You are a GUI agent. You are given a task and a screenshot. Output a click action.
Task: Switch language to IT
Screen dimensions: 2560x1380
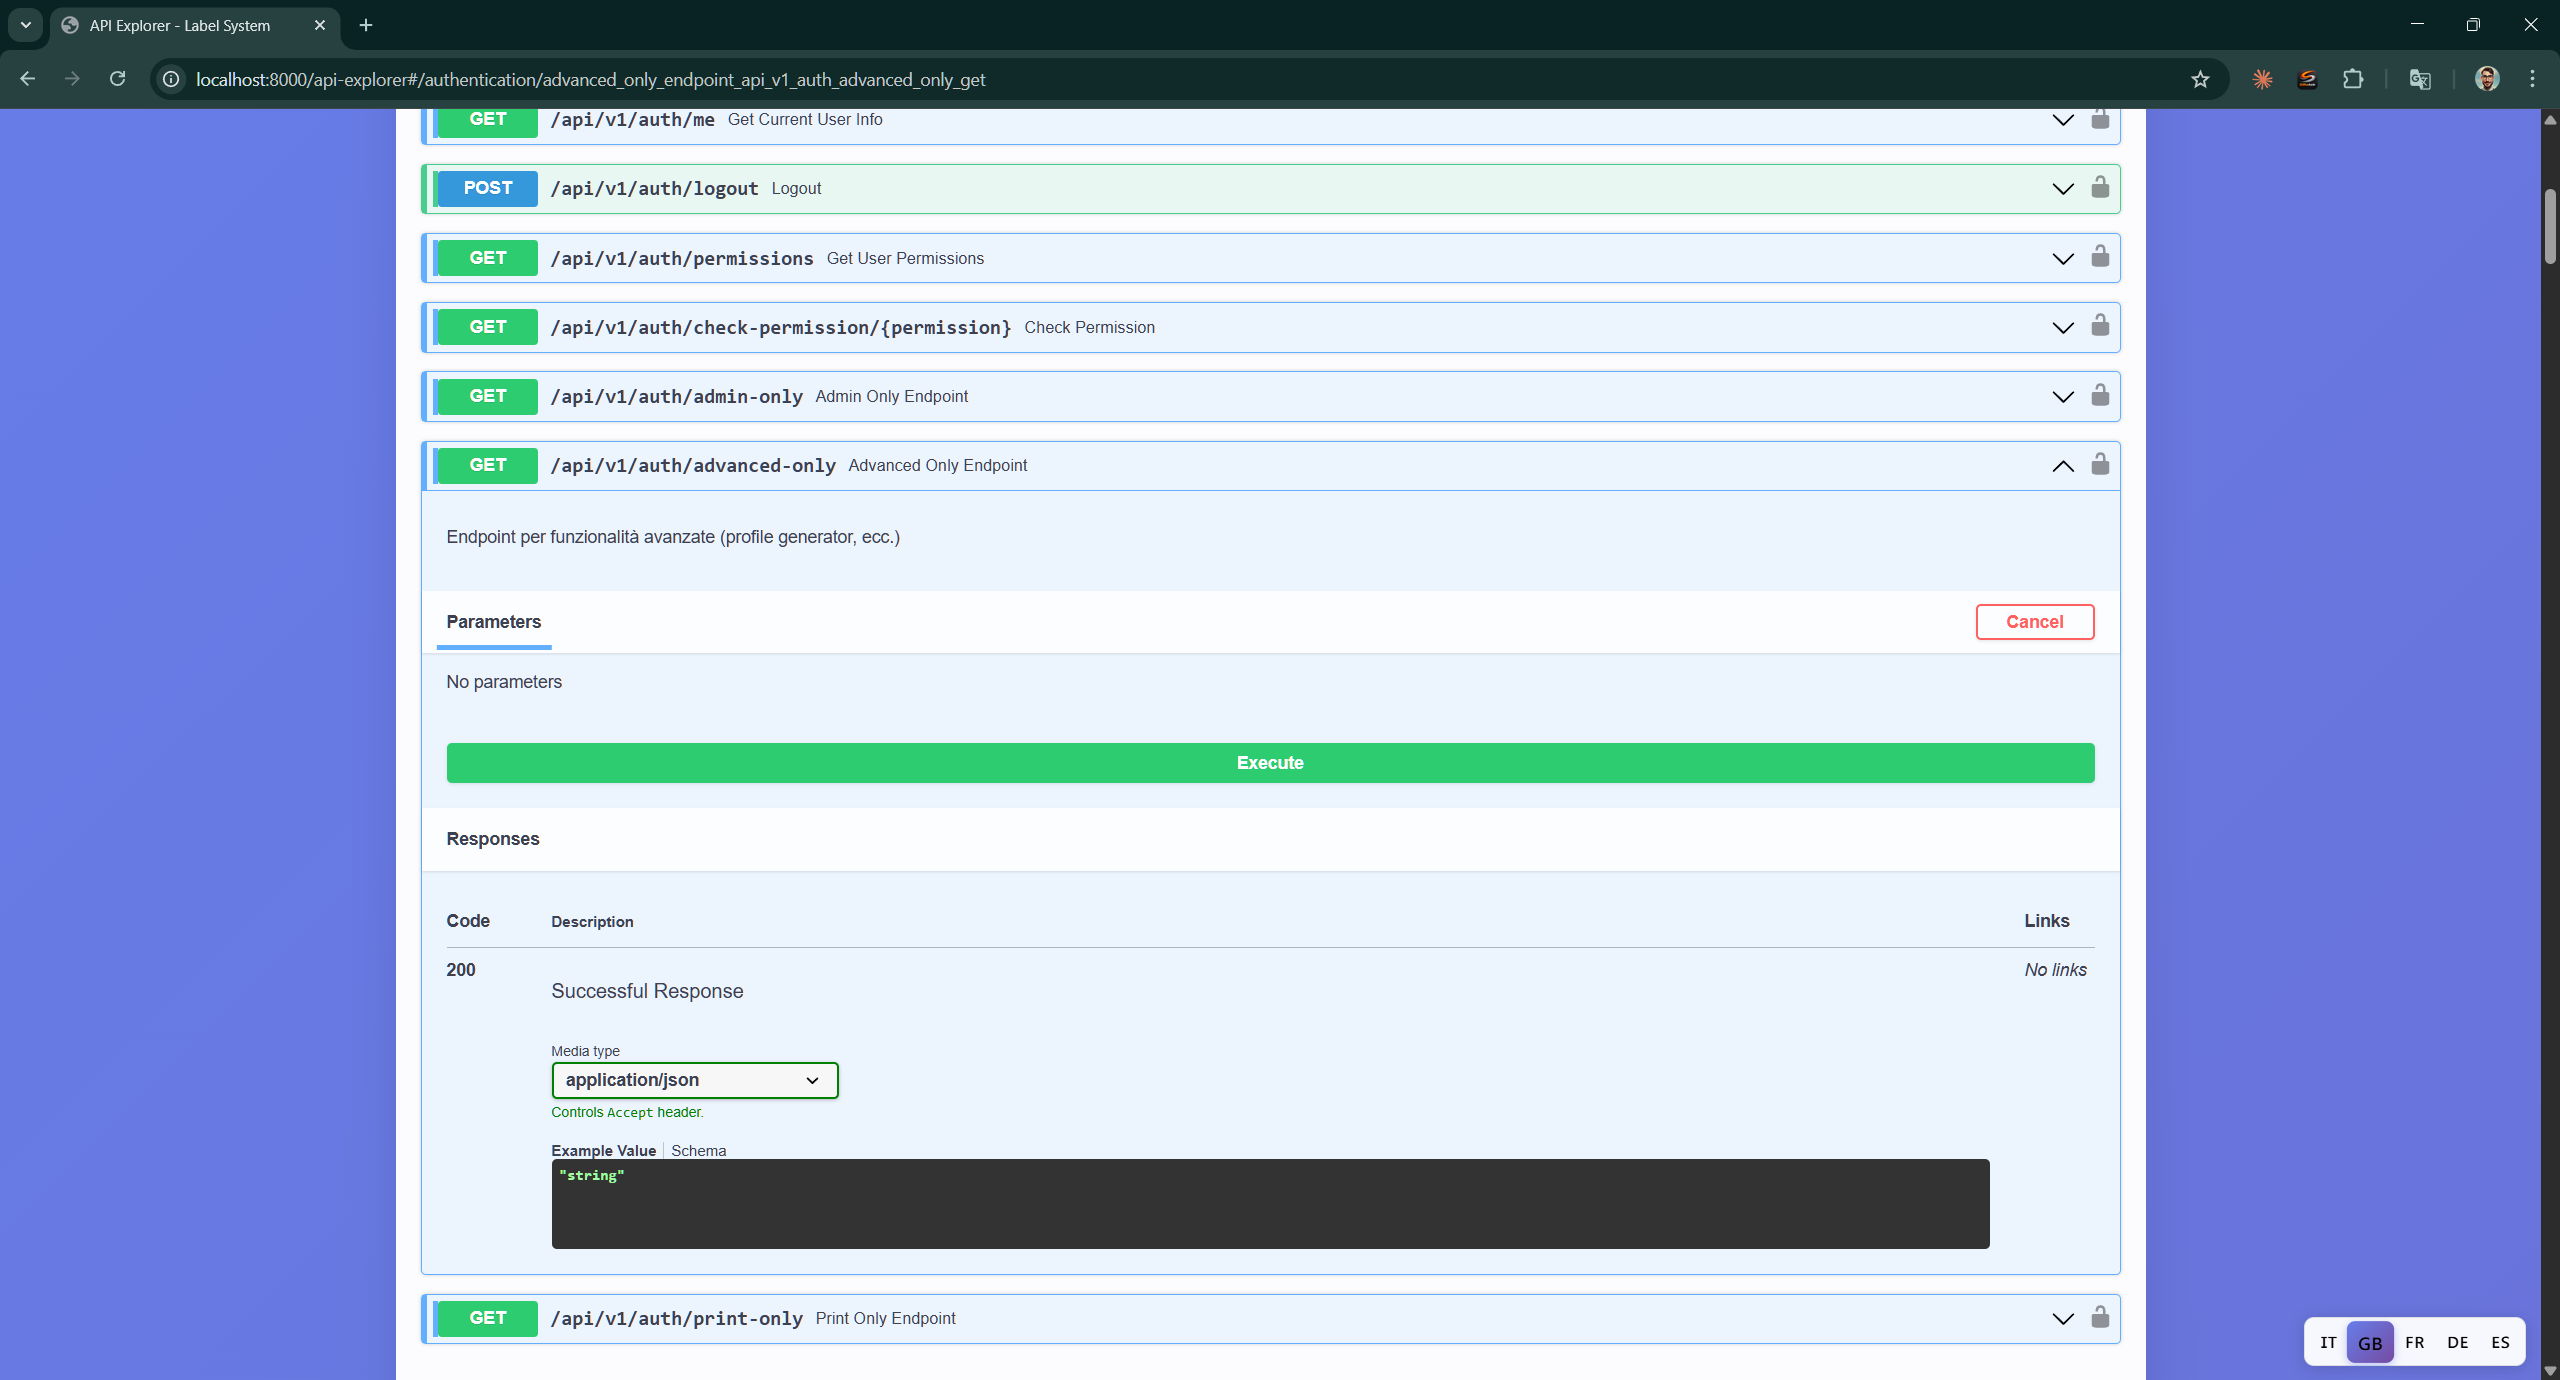tap(2328, 1343)
